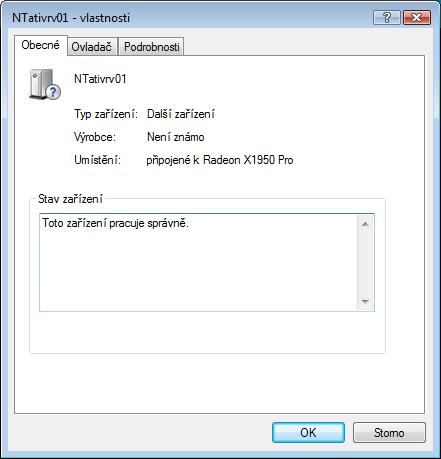Image resolution: width=441 pixels, height=459 pixels.
Task: Click the 'Umístění:' label
Action: (x=97, y=160)
